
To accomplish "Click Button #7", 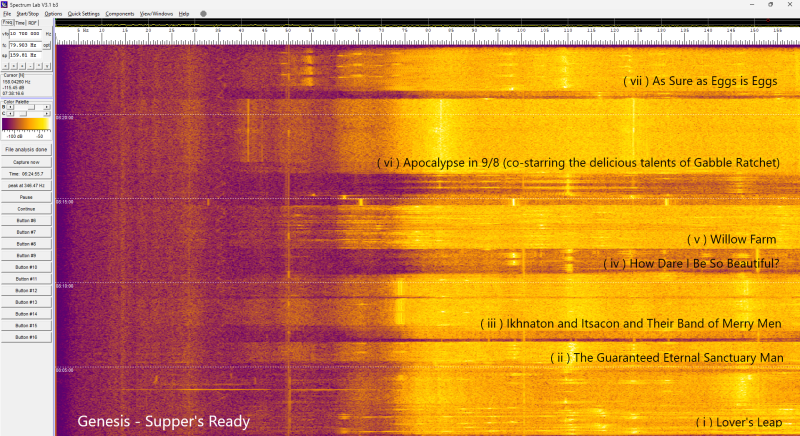I will pos(26,232).
